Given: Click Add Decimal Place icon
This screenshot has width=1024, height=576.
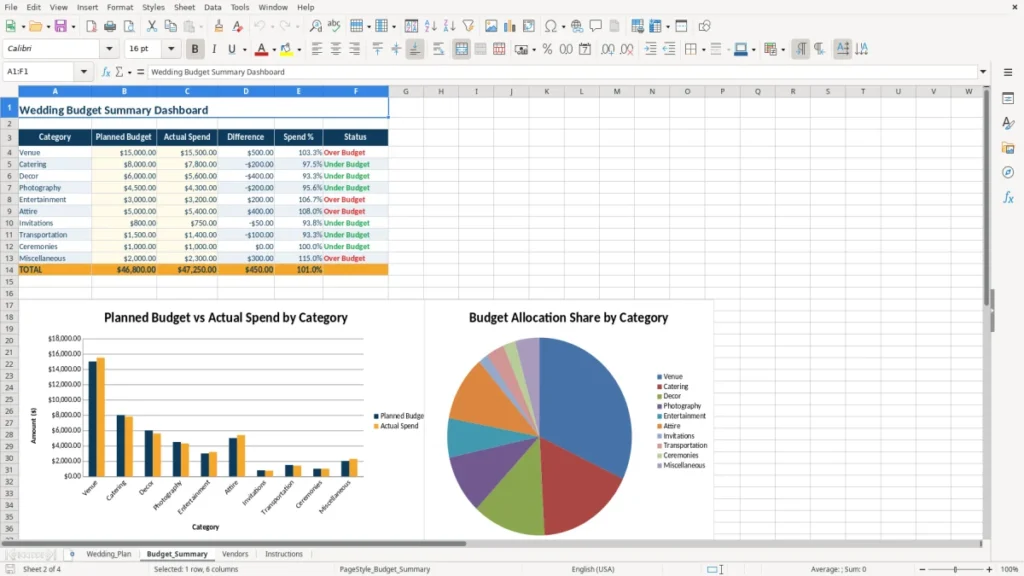Looking at the screenshot, I should pyautogui.click(x=607, y=49).
